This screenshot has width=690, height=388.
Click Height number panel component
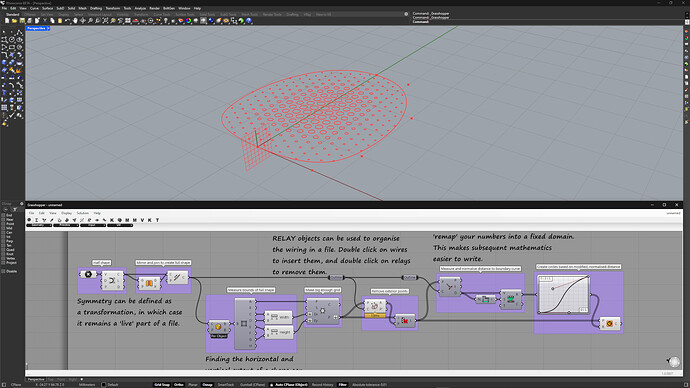point(279,332)
